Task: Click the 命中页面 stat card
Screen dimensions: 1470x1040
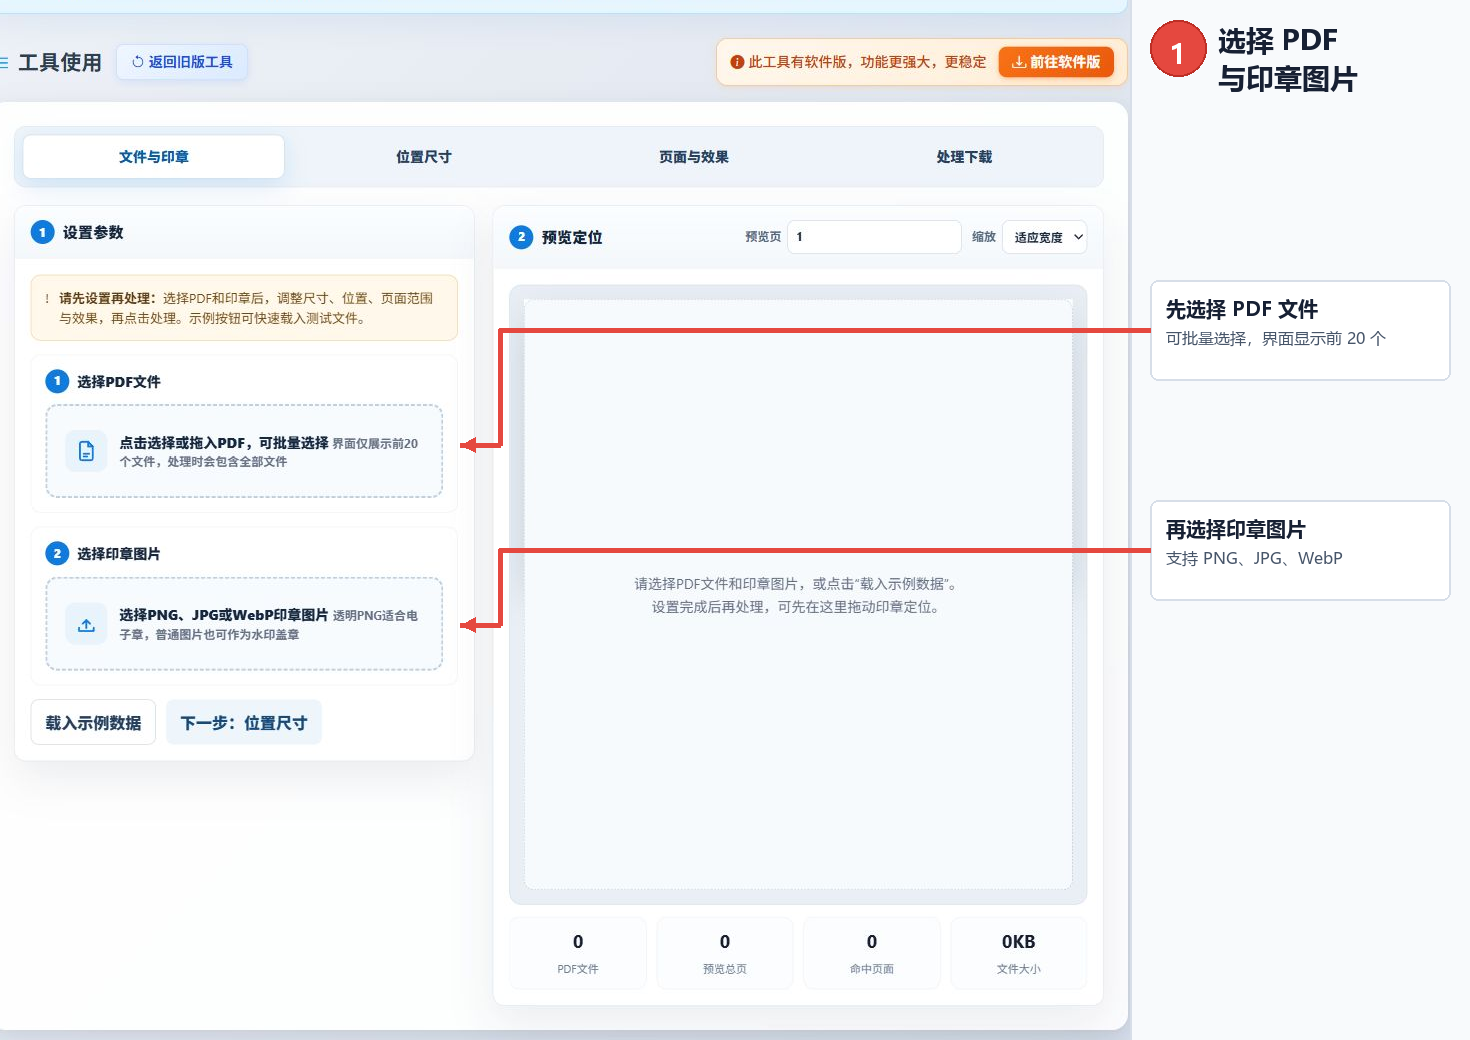Action: pyautogui.click(x=872, y=953)
